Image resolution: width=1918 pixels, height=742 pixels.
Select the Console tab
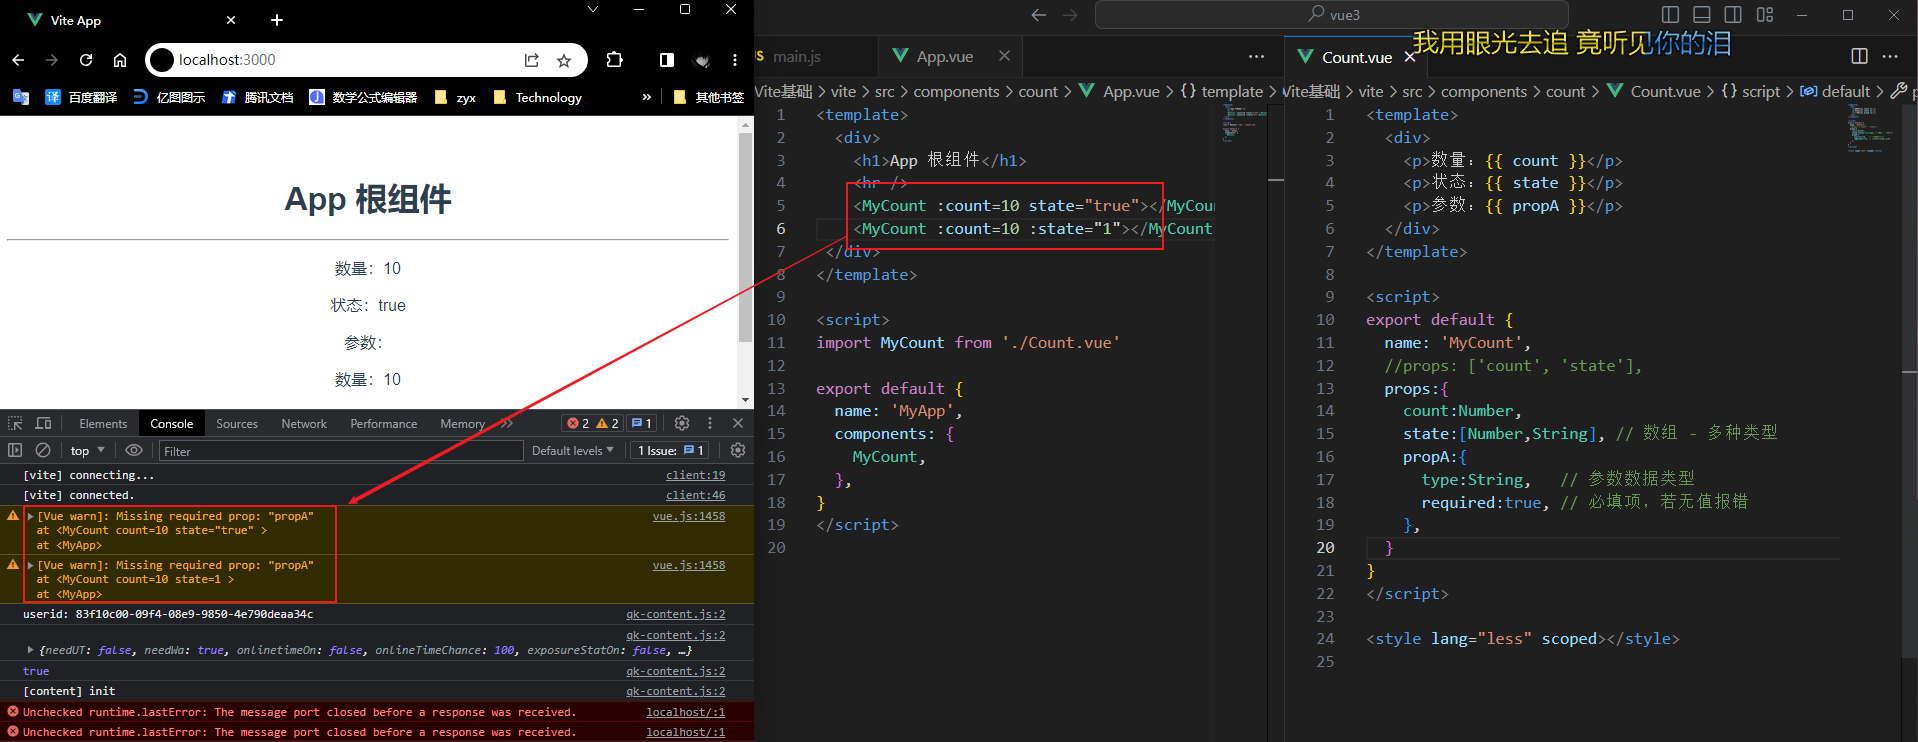click(172, 424)
